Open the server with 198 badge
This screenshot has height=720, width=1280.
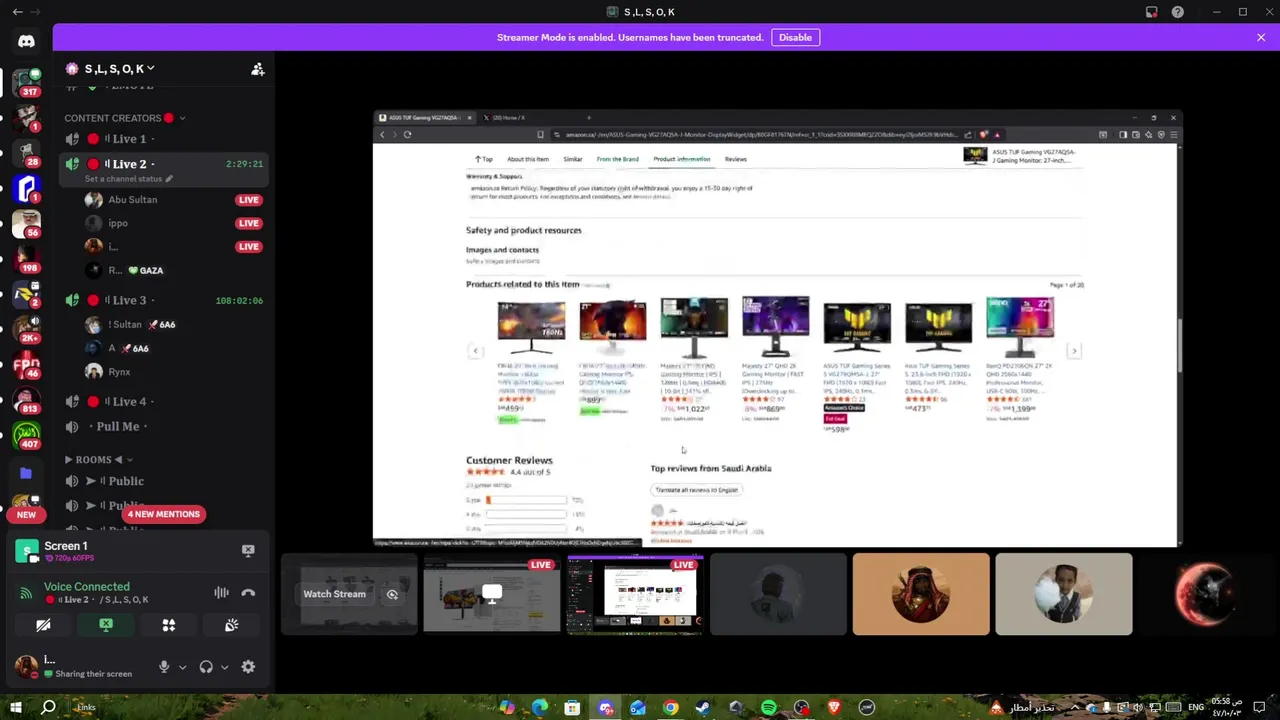pos(26,258)
